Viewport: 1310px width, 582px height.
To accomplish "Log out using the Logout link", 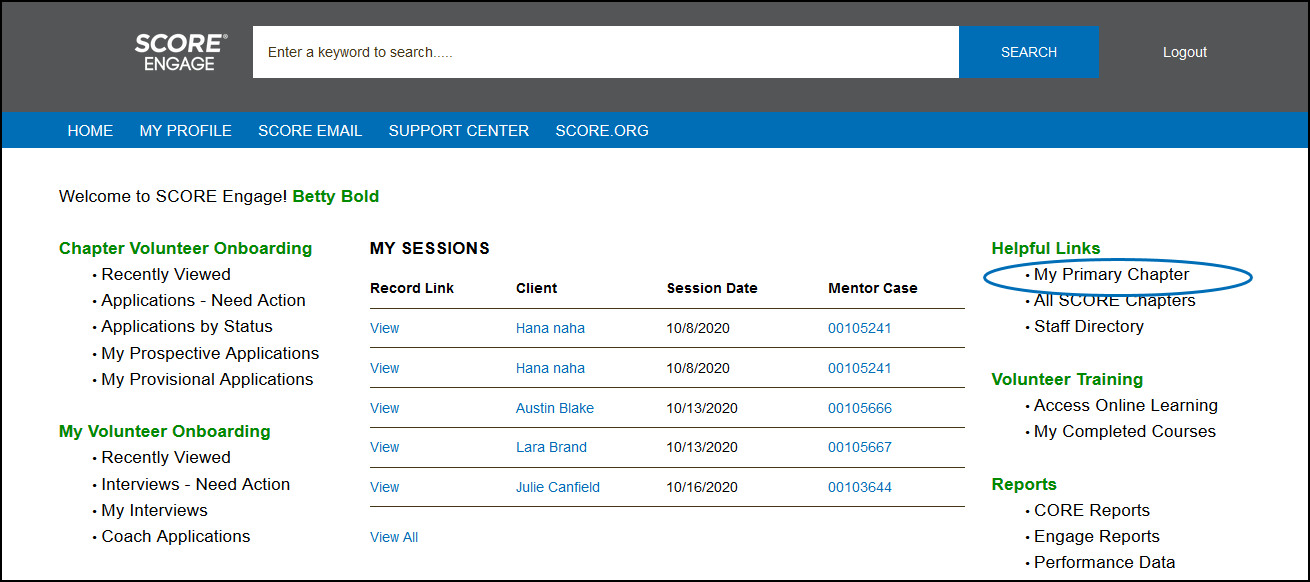I will click(x=1184, y=52).
